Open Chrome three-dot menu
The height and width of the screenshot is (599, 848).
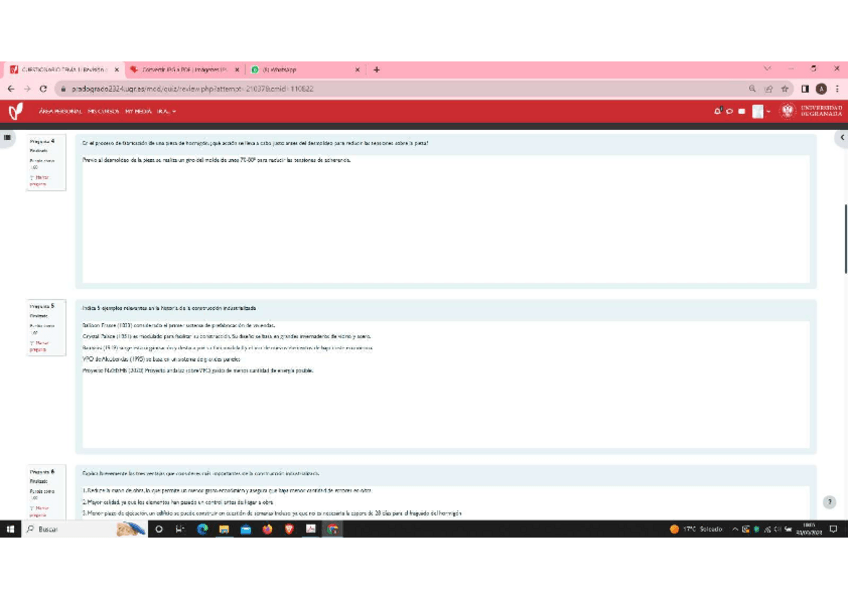tap(837, 89)
